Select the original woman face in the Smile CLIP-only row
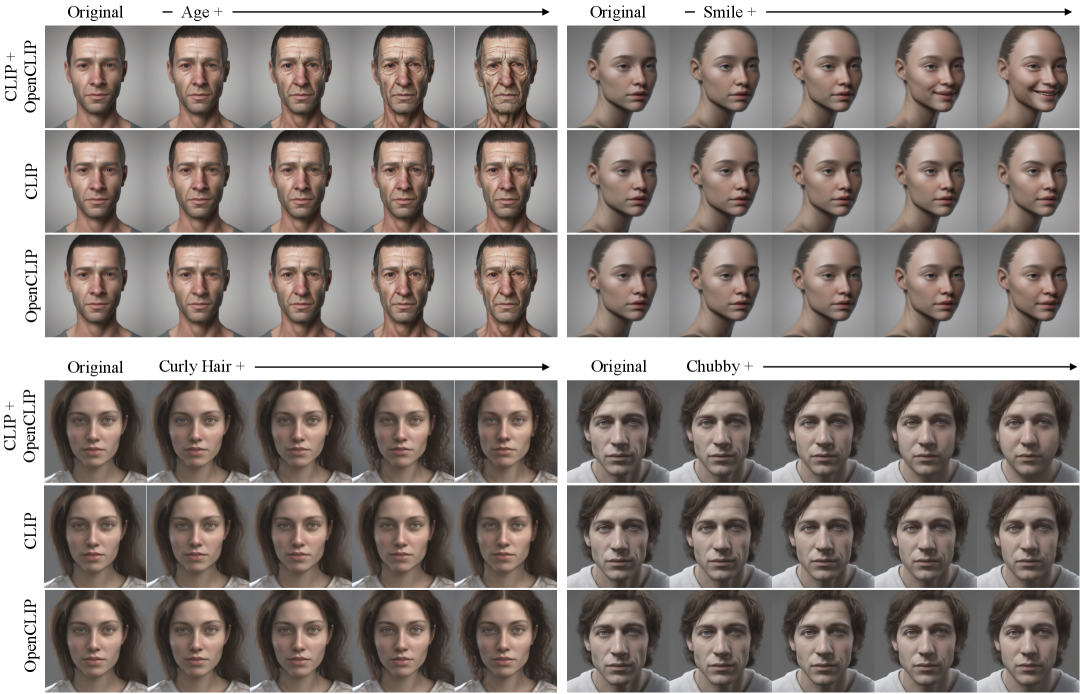Screen dimensions: 1080x694 [618, 181]
